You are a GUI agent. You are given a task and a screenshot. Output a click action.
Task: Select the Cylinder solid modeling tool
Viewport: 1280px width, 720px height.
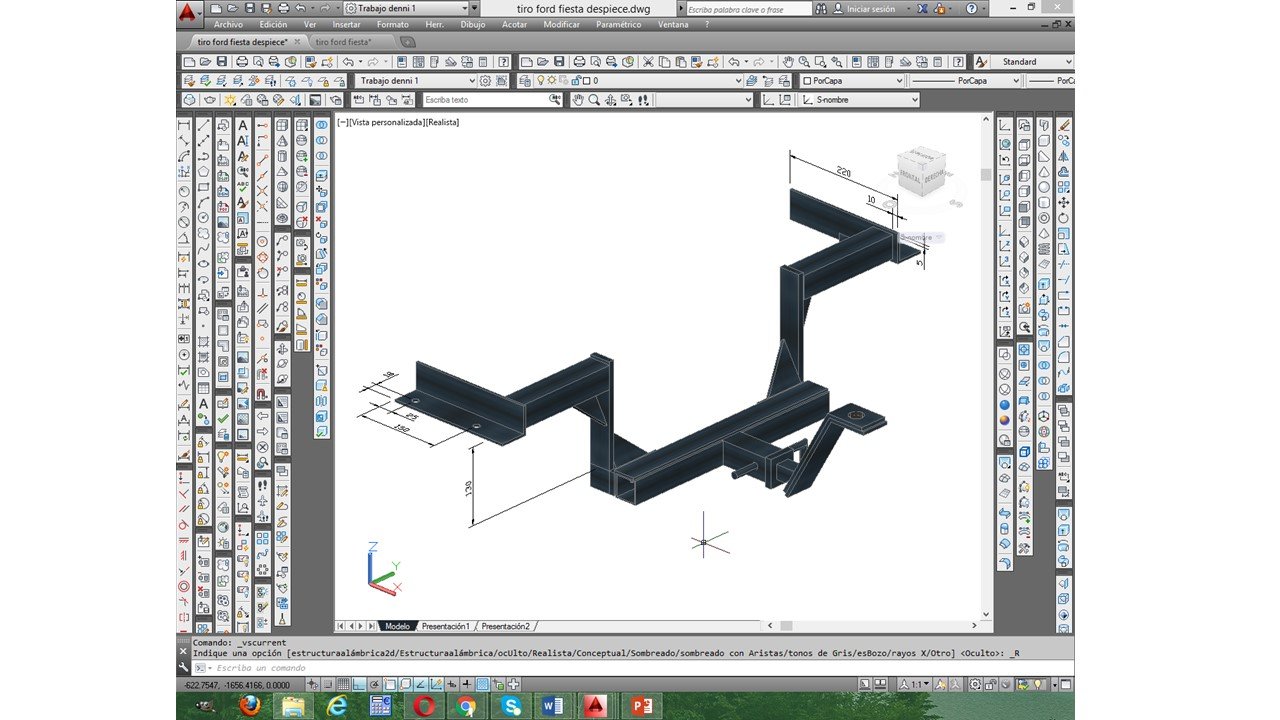pyautogui.click(x=282, y=156)
